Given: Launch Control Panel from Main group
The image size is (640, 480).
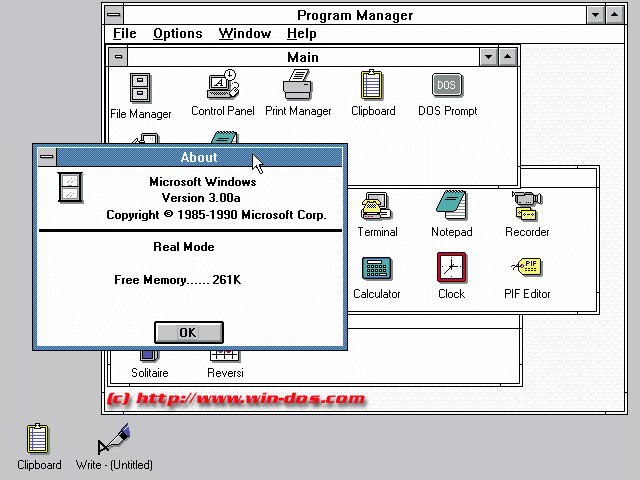Looking at the screenshot, I should 222,87.
